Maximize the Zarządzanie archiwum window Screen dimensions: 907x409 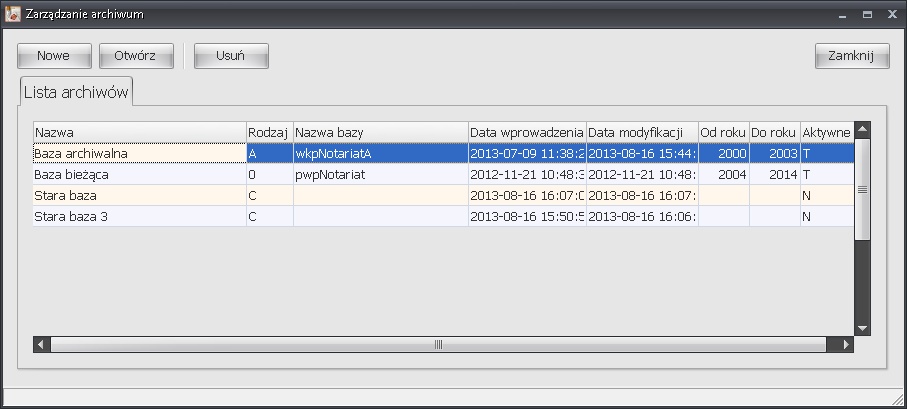pos(866,13)
